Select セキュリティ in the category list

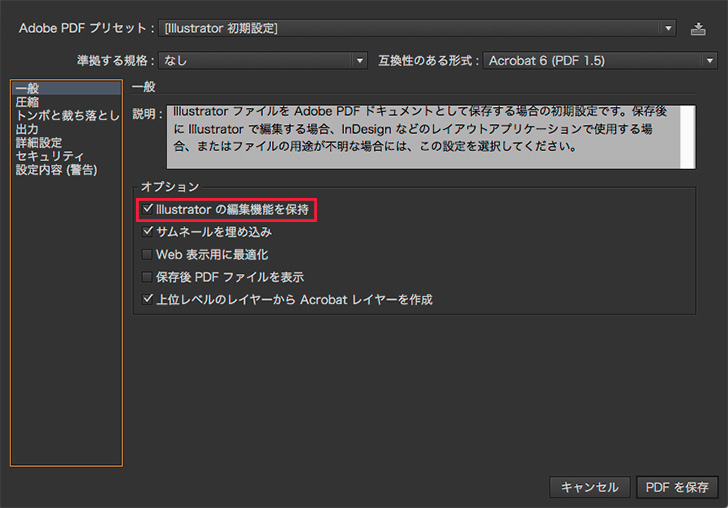[67, 156]
